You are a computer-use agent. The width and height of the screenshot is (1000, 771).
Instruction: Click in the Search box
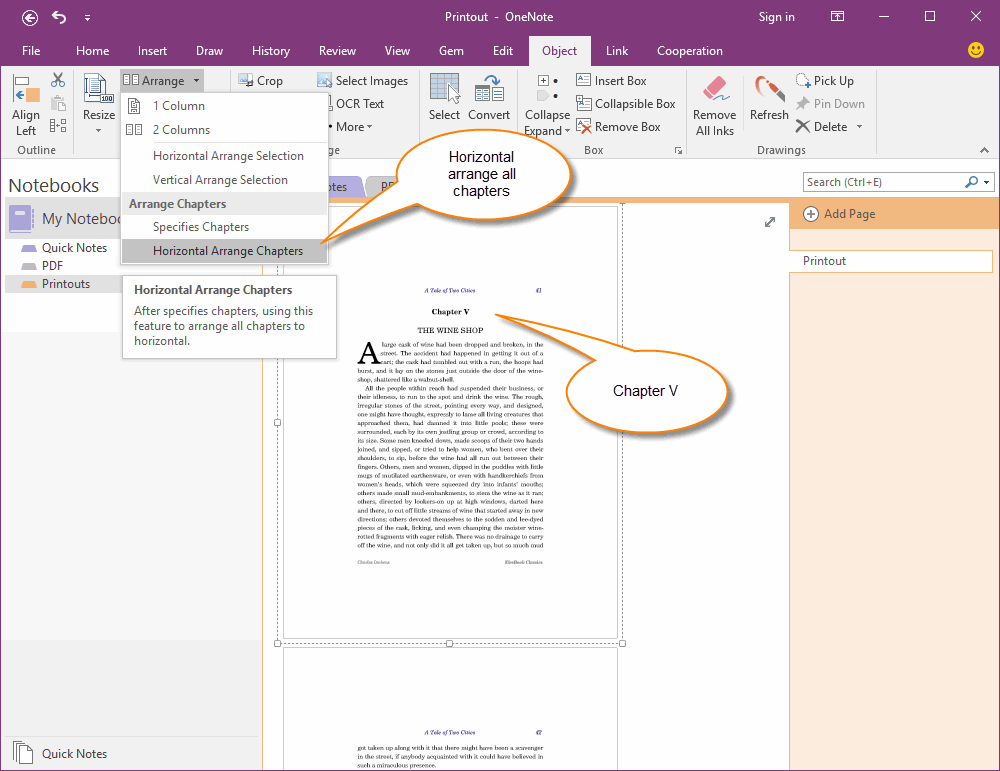pyautogui.click(x=882, y=182)
